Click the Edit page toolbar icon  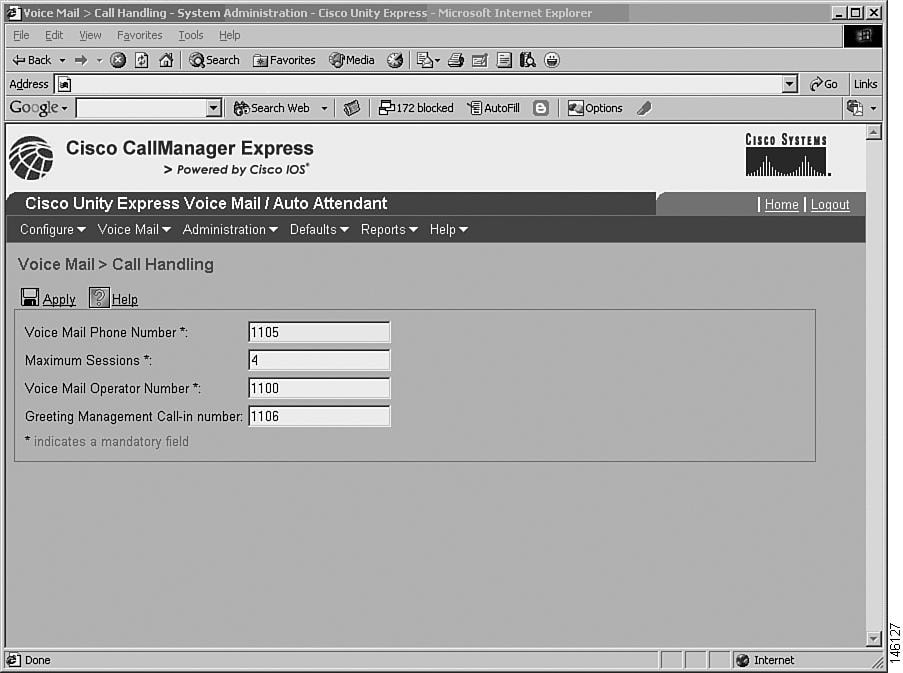[x=480, y=60]
